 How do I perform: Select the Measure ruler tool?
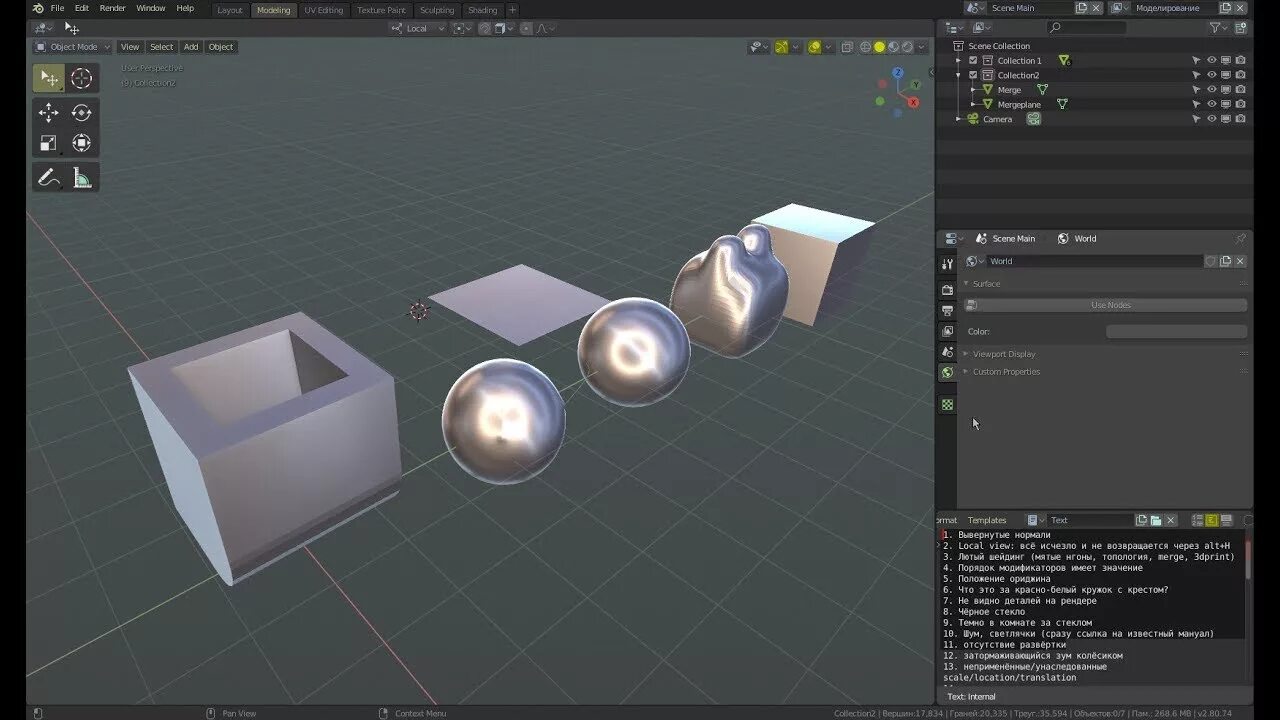82,178
